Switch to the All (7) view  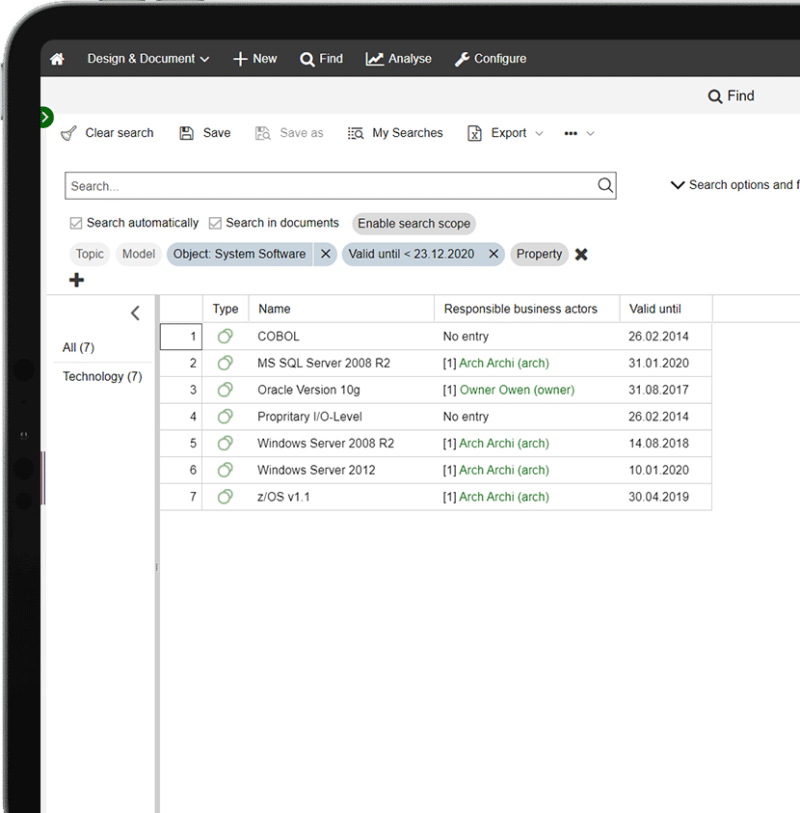(78, 347)
